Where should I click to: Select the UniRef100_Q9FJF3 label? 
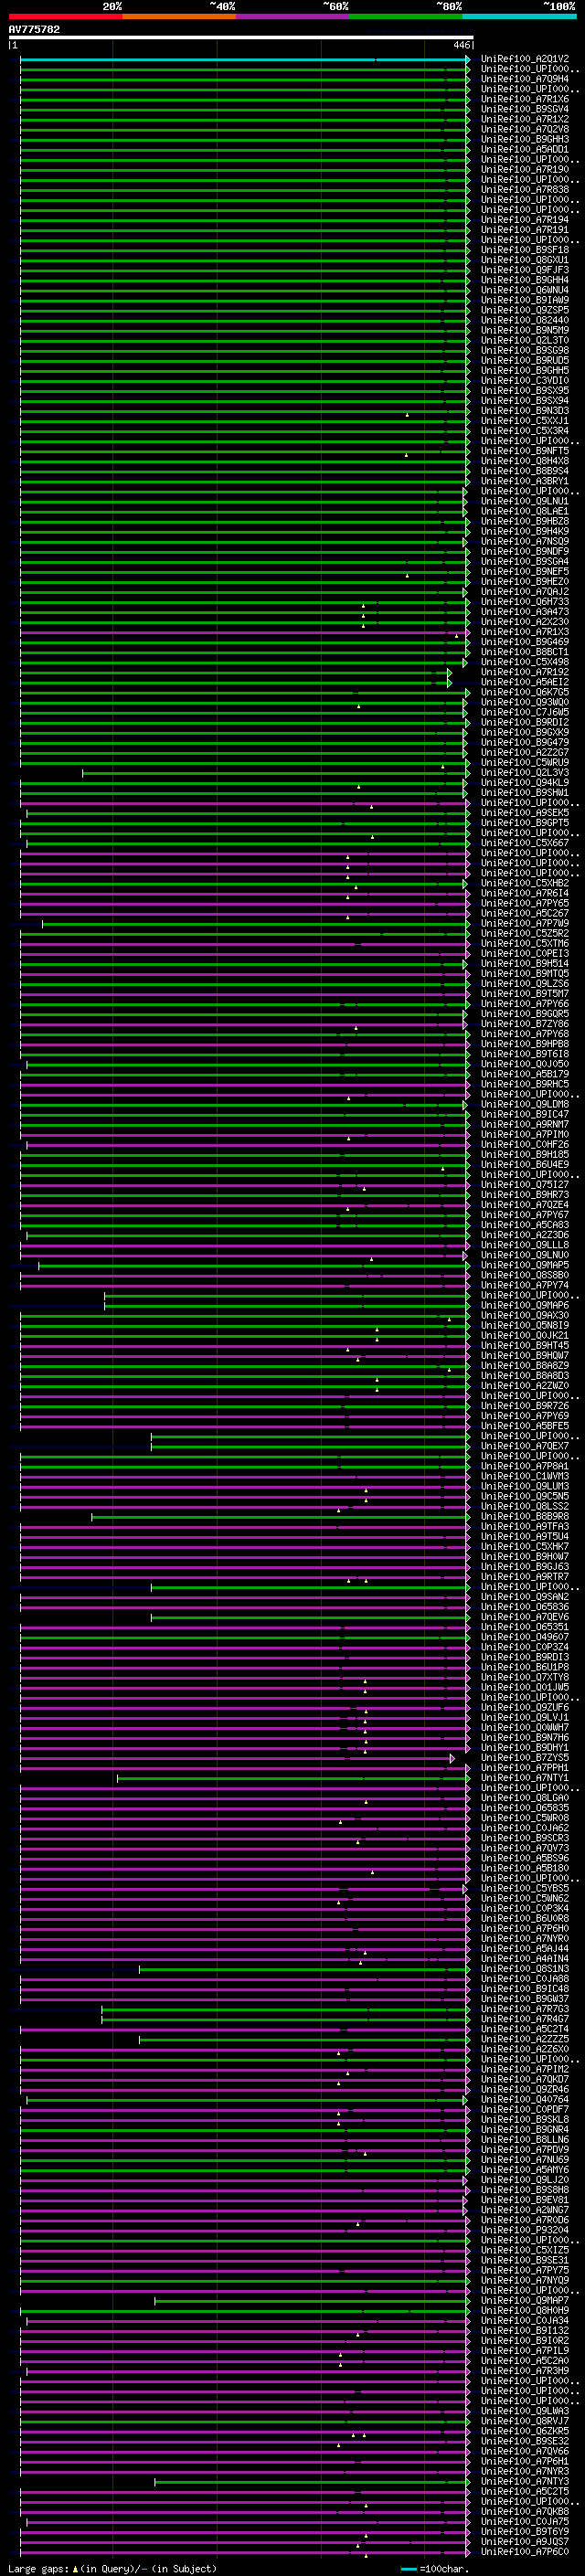click(525, 270)
